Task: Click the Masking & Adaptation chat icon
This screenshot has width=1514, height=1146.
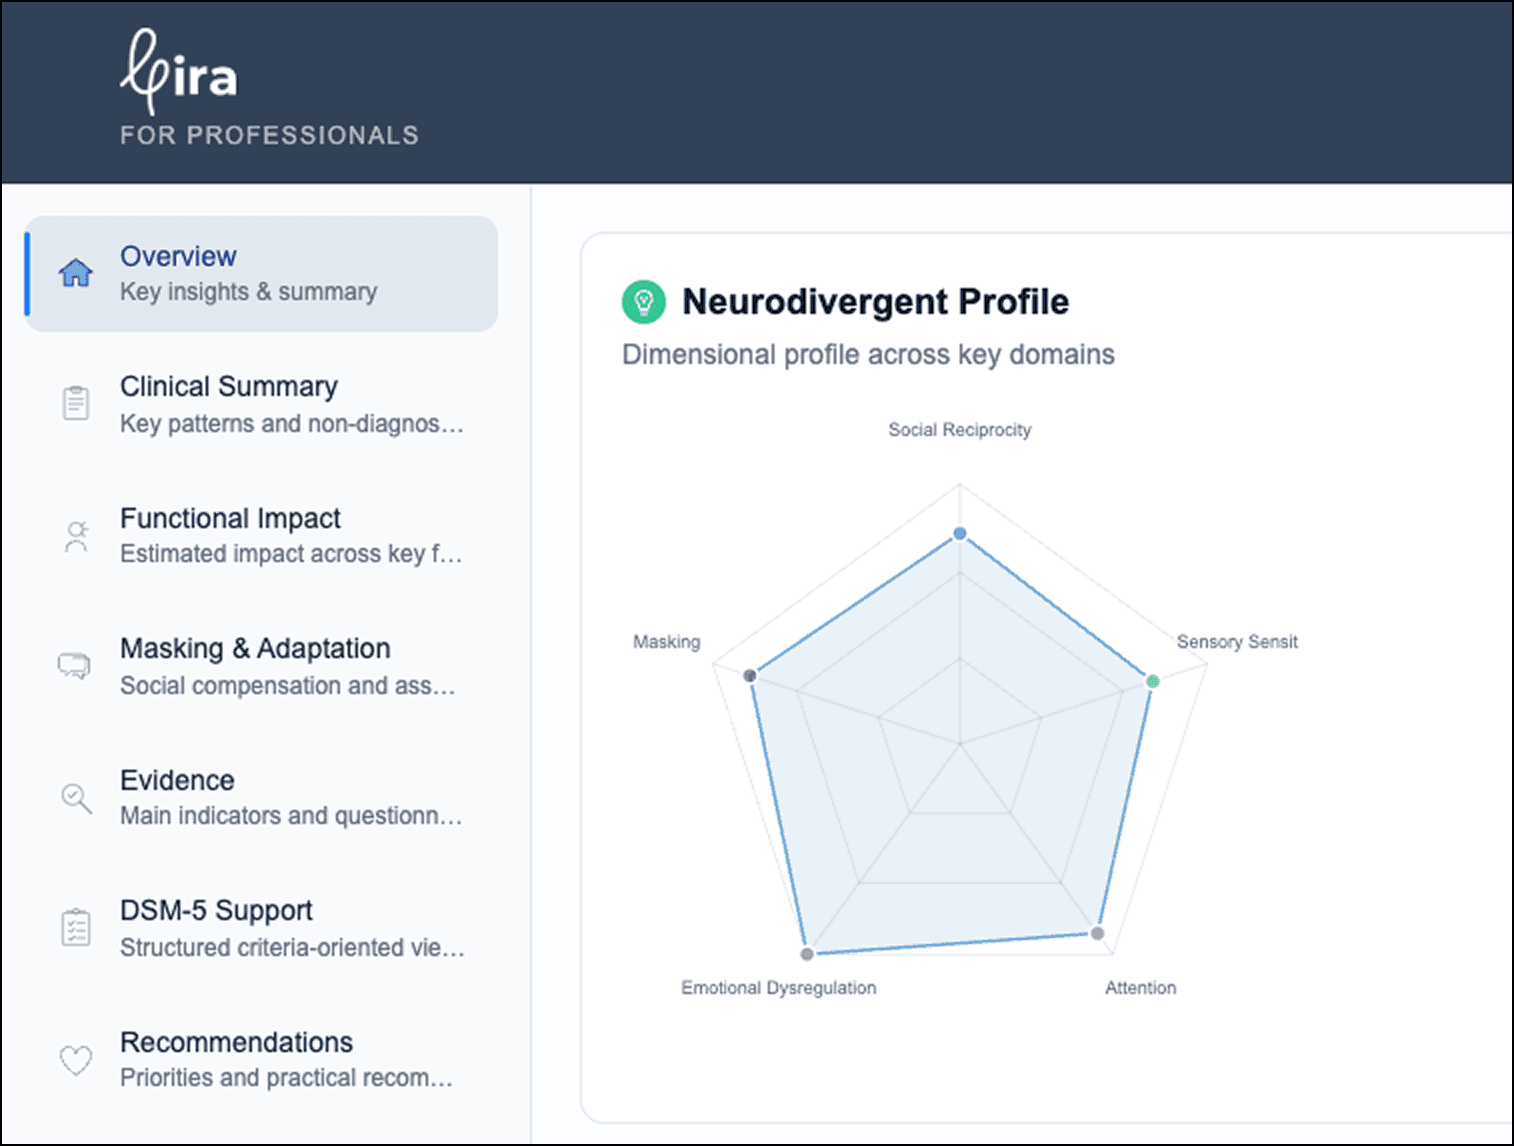Action: pos(75,665)
